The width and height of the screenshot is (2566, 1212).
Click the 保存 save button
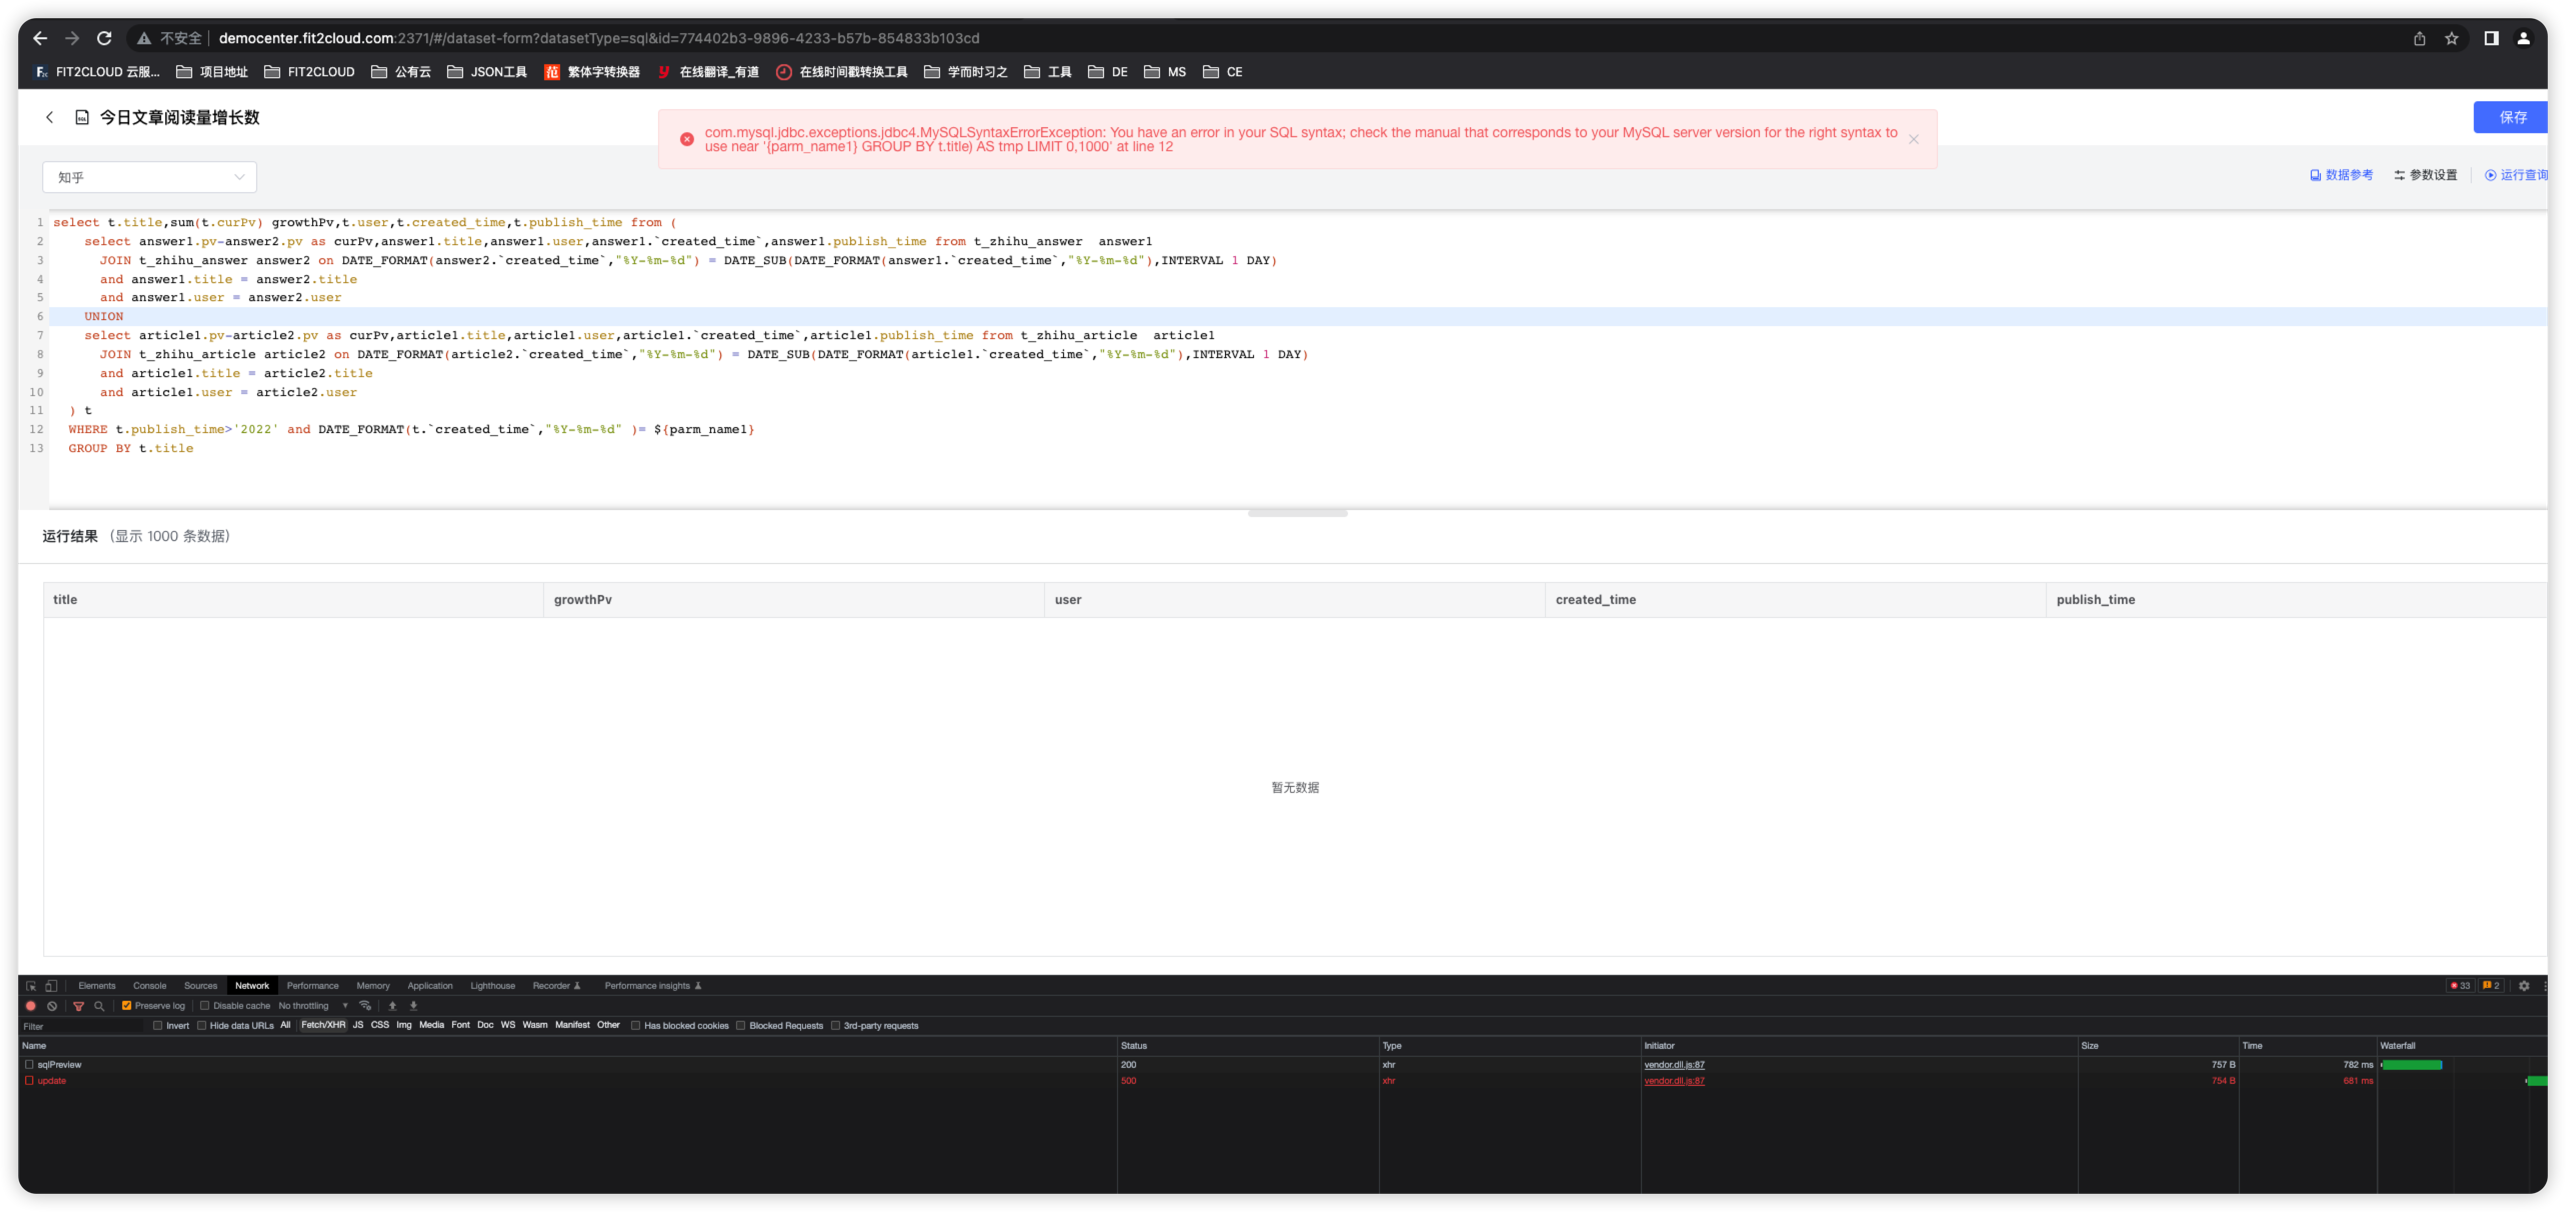pos(2511,117)
